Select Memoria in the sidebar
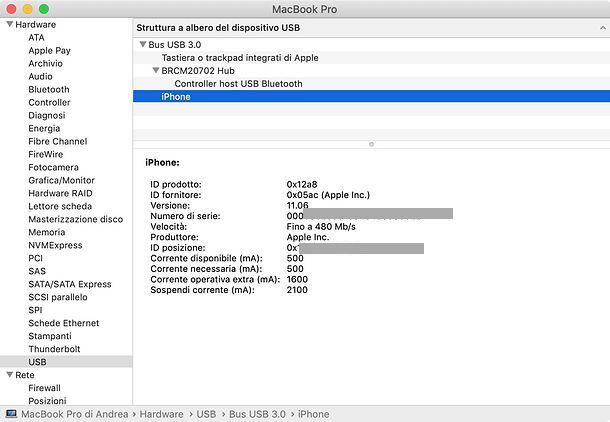The width and height of the screenshot is (610, 422). (47, 232)
